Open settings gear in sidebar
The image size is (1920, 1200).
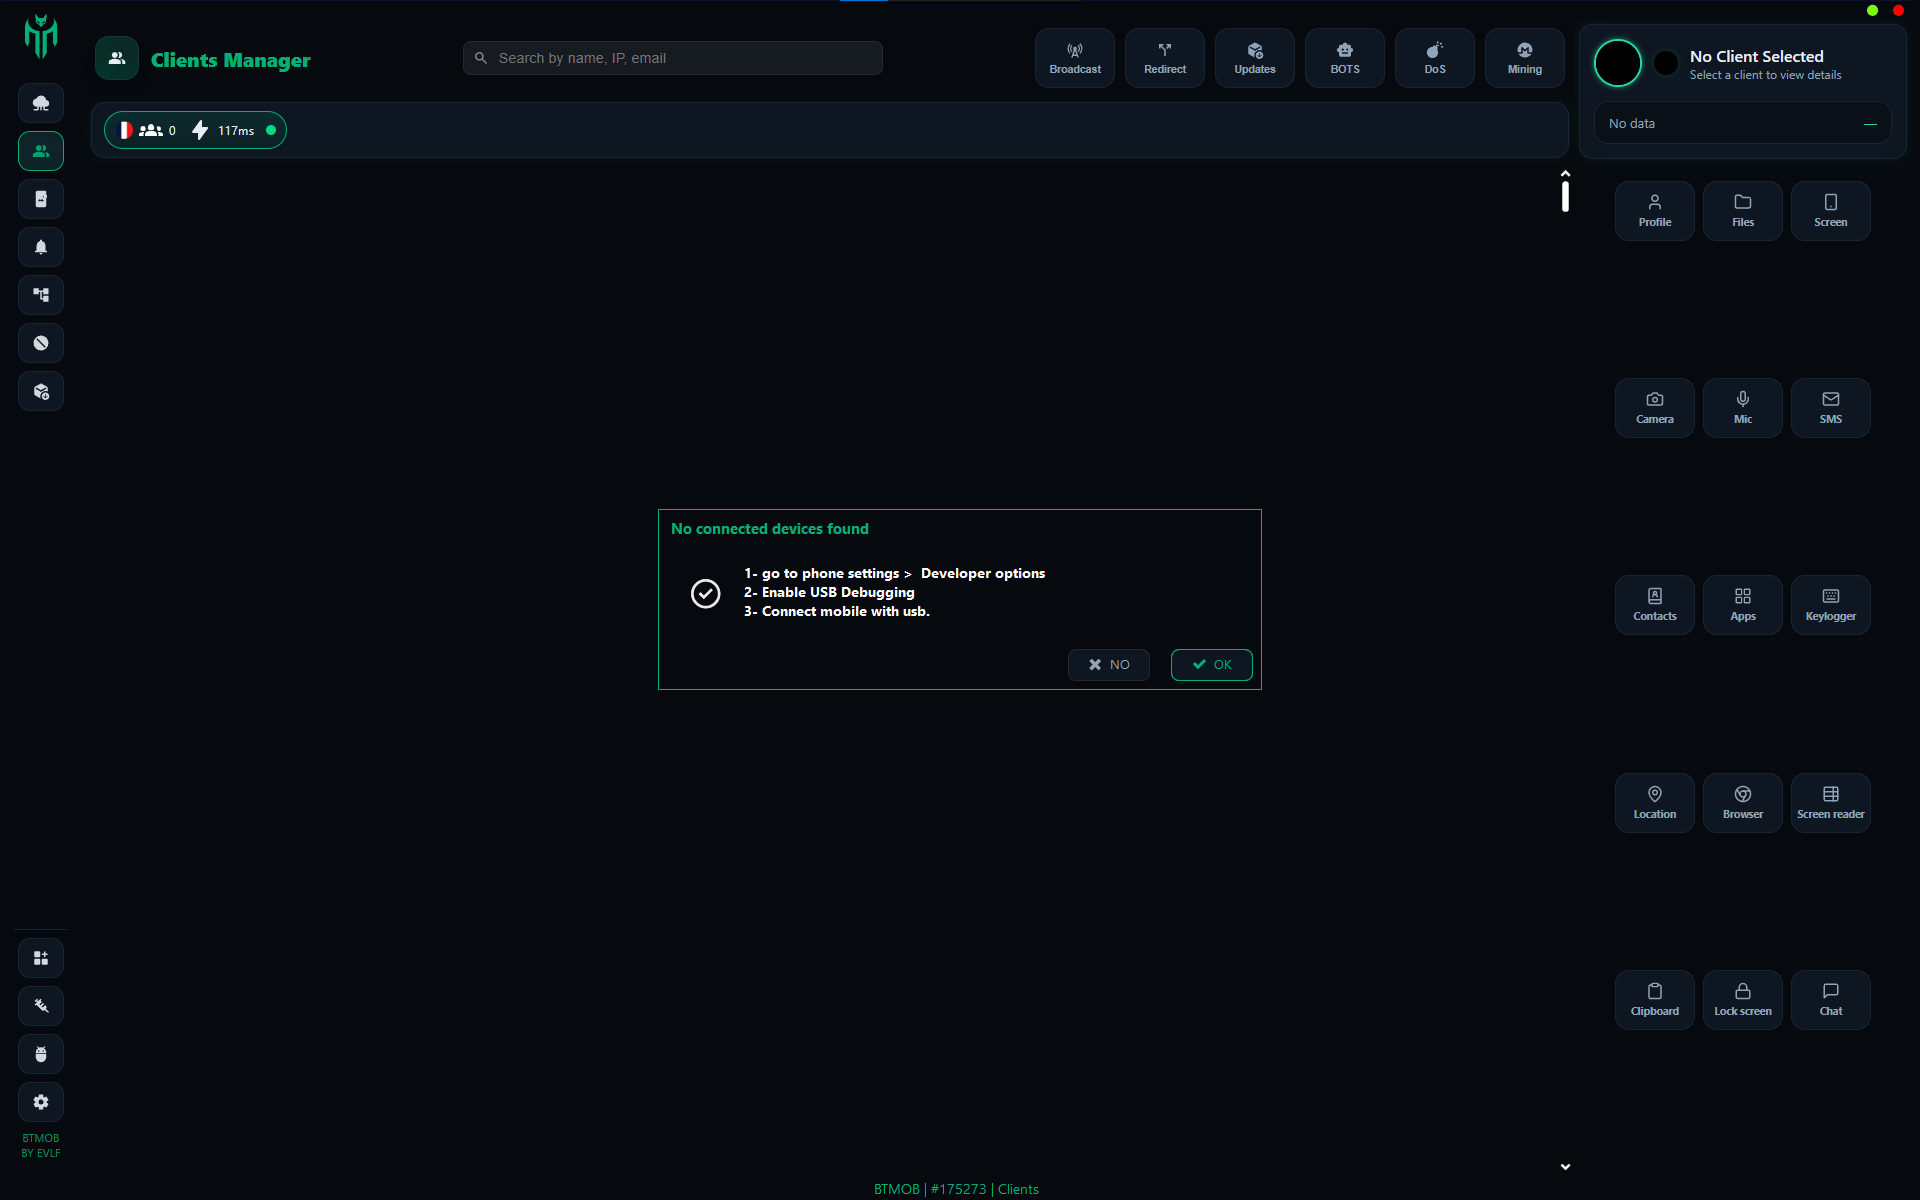[41, 1102]
